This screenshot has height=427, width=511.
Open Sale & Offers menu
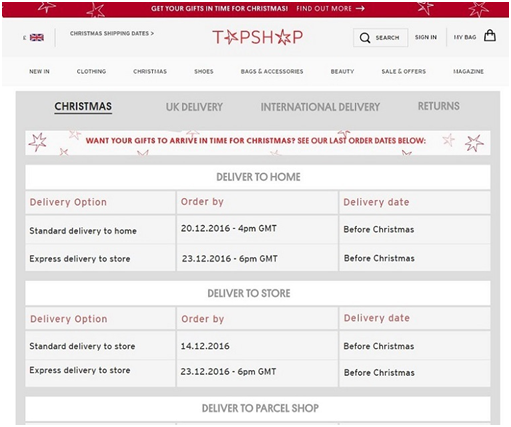pyautogui.click(x=404, y=71)
